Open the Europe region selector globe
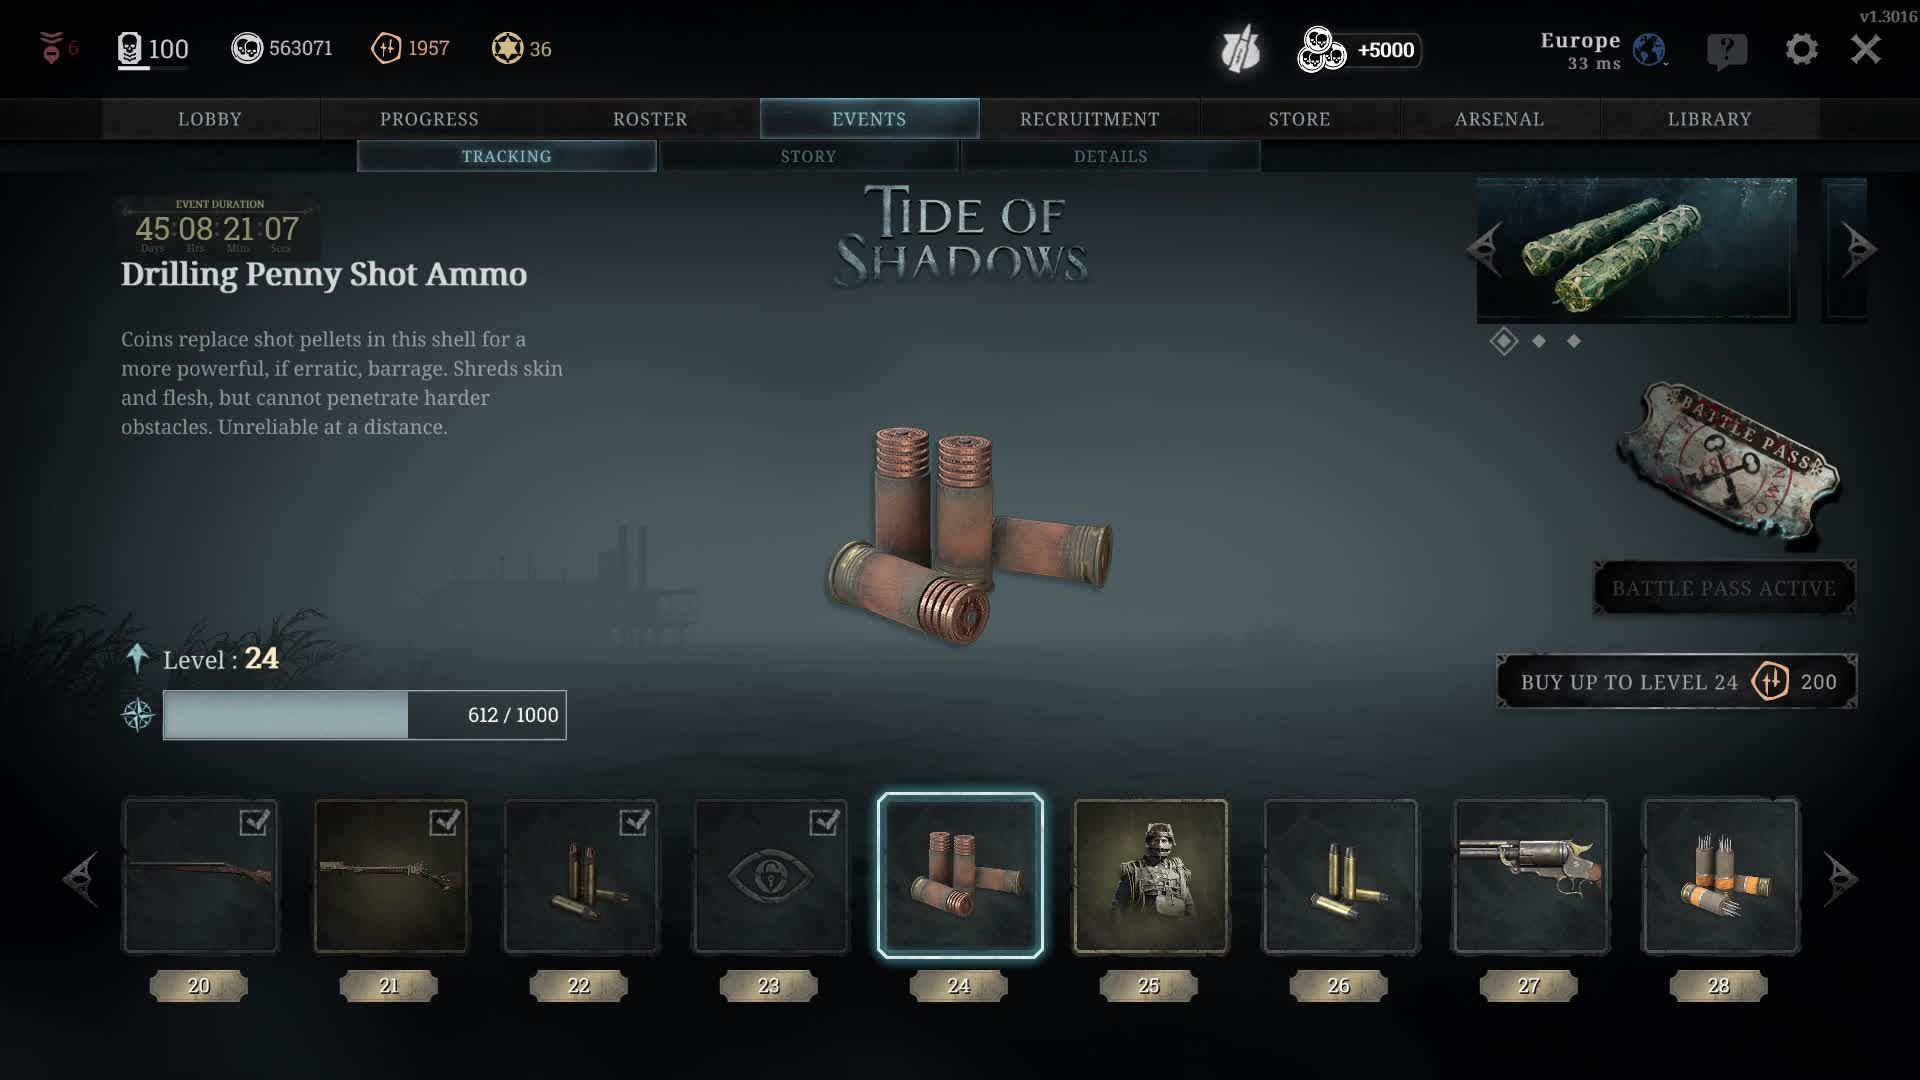 pos(1649,49)
